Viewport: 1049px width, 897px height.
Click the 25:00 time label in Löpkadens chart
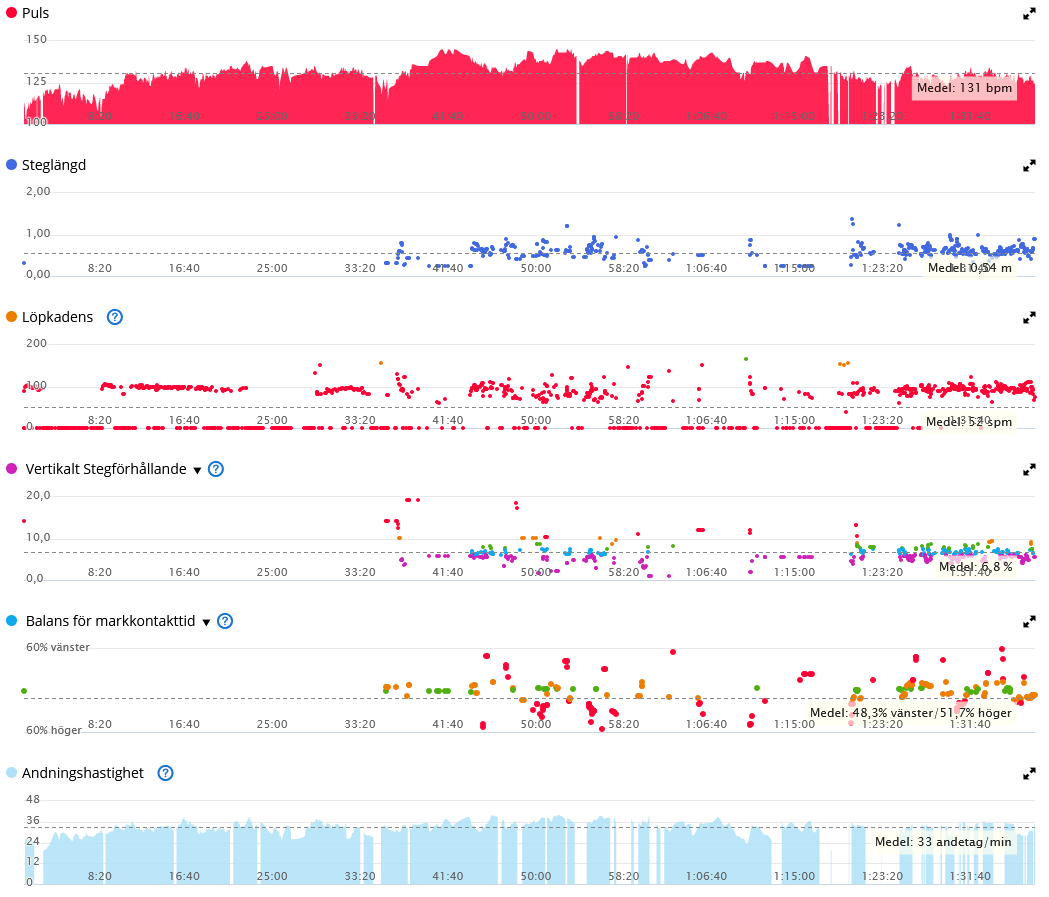(272, 420)
